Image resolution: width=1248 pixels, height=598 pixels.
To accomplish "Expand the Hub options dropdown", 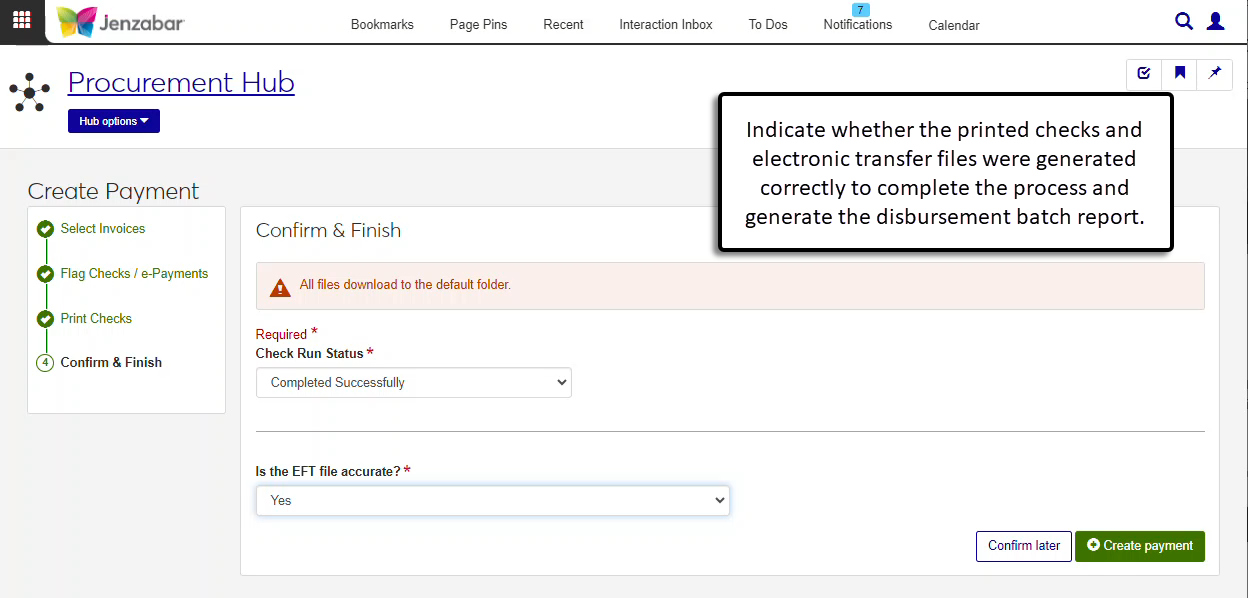I will (x=114, y=121).
